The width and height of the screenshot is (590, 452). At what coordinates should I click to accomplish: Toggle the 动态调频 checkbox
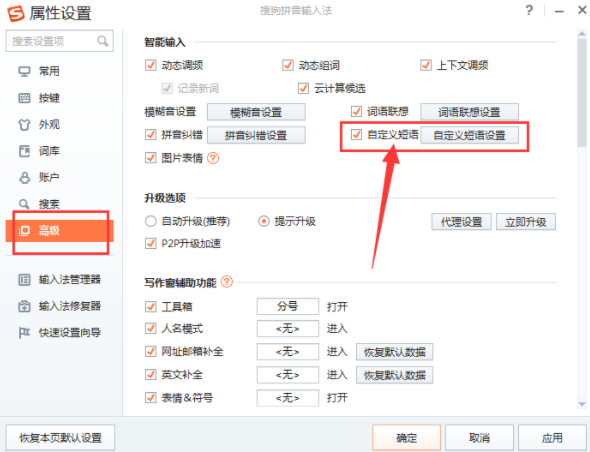[151, 65]
